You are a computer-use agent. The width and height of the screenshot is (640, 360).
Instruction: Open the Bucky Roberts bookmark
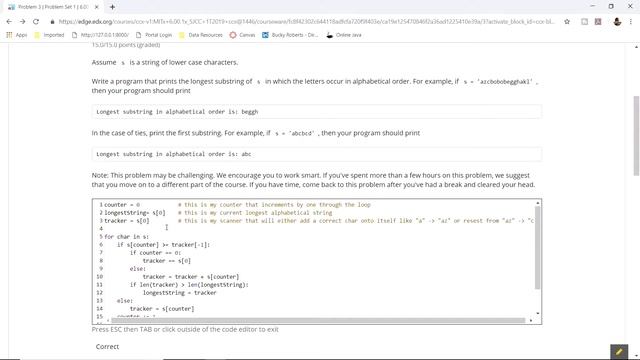pyautogui.click(x=290, y=35)
